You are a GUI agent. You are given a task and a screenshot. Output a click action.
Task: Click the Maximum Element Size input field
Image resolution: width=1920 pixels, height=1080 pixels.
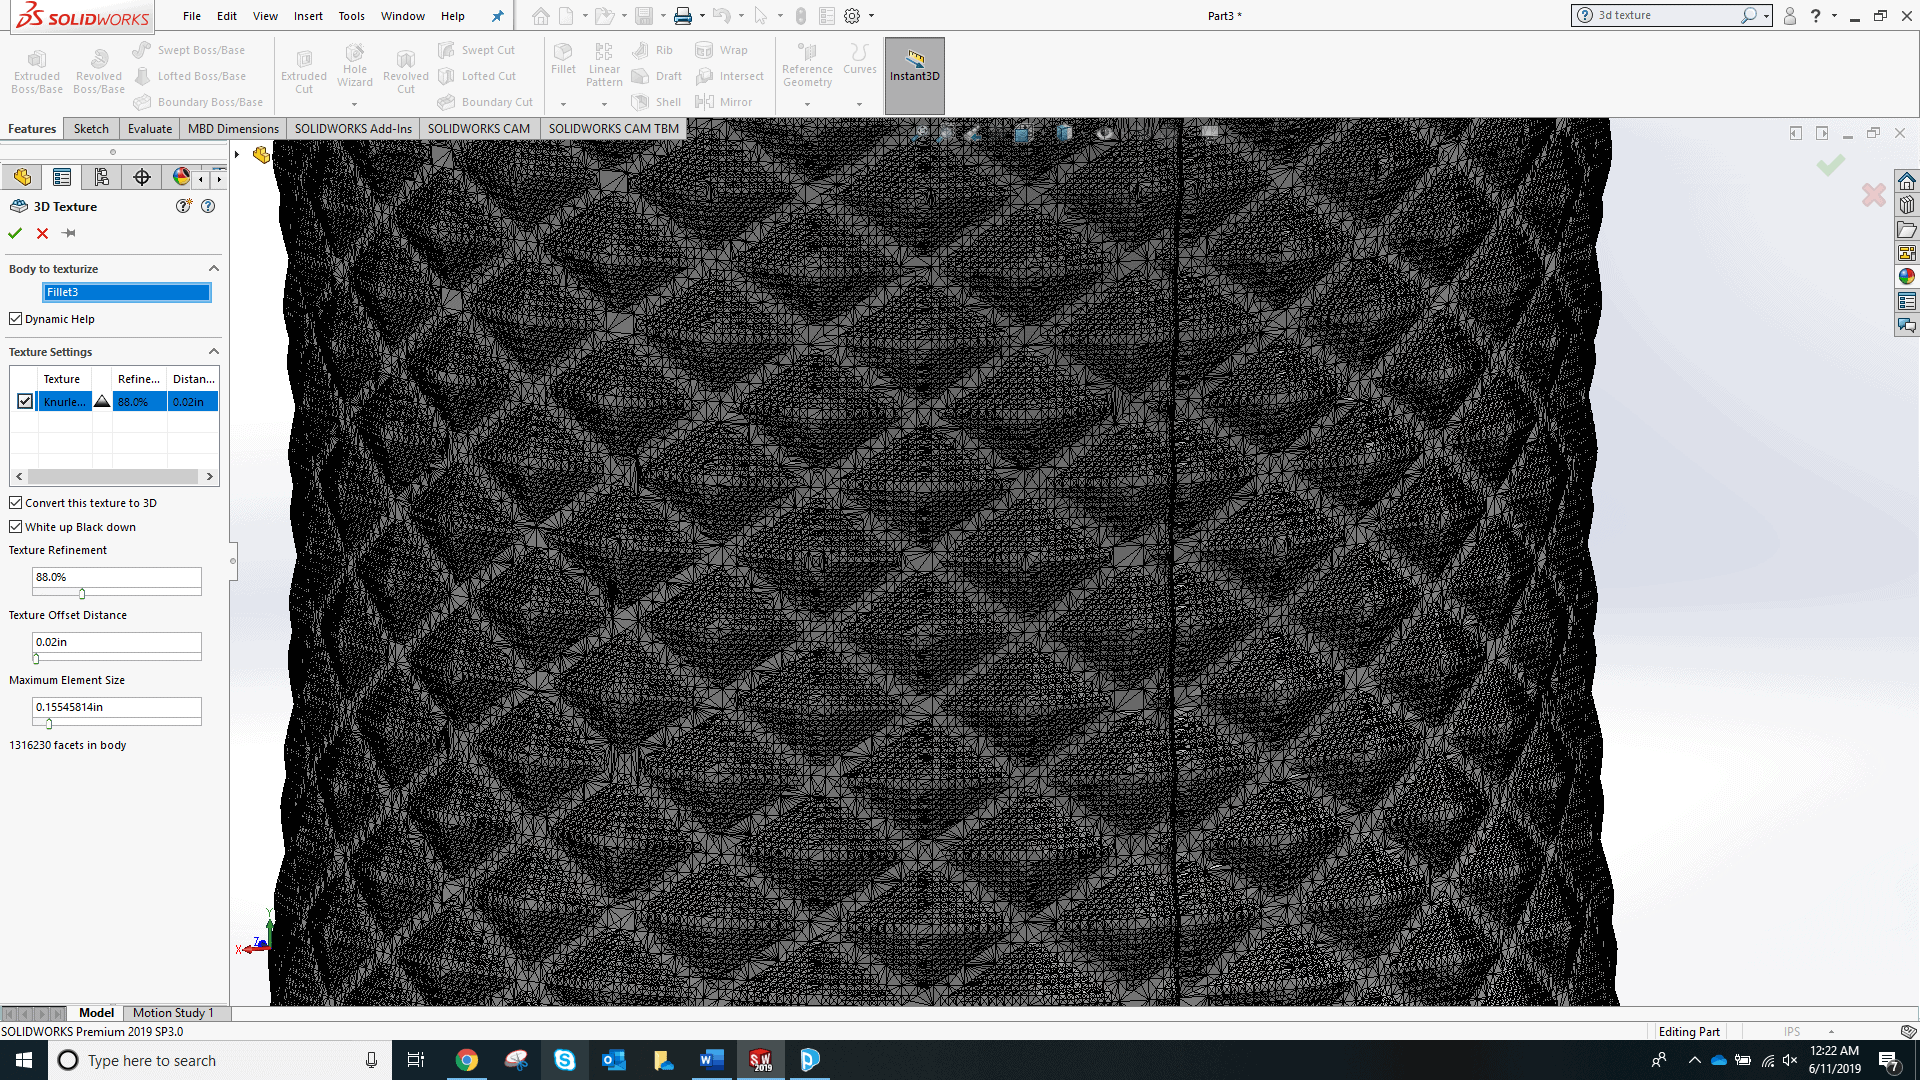(116, 707)
